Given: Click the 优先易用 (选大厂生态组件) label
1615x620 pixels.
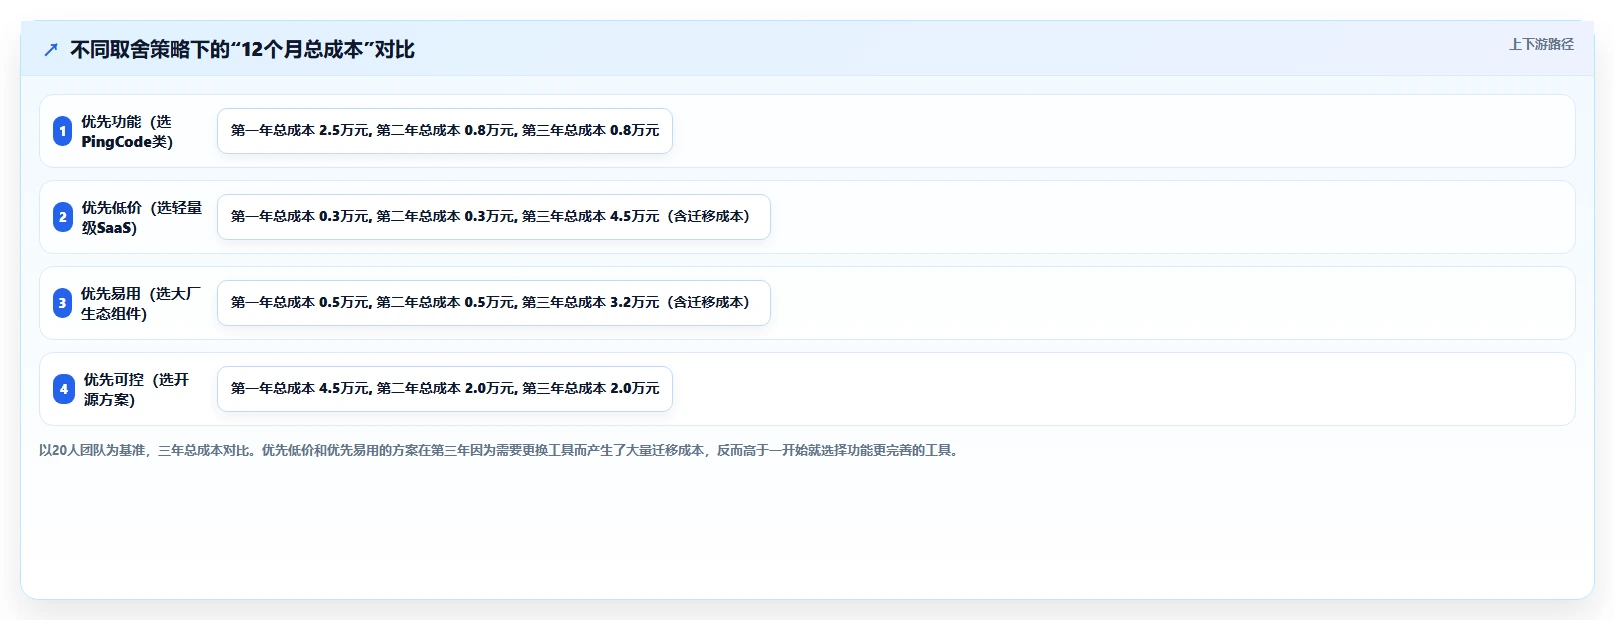Looking at the screenshot, I should pyautogui.click(x=141, y=303).
